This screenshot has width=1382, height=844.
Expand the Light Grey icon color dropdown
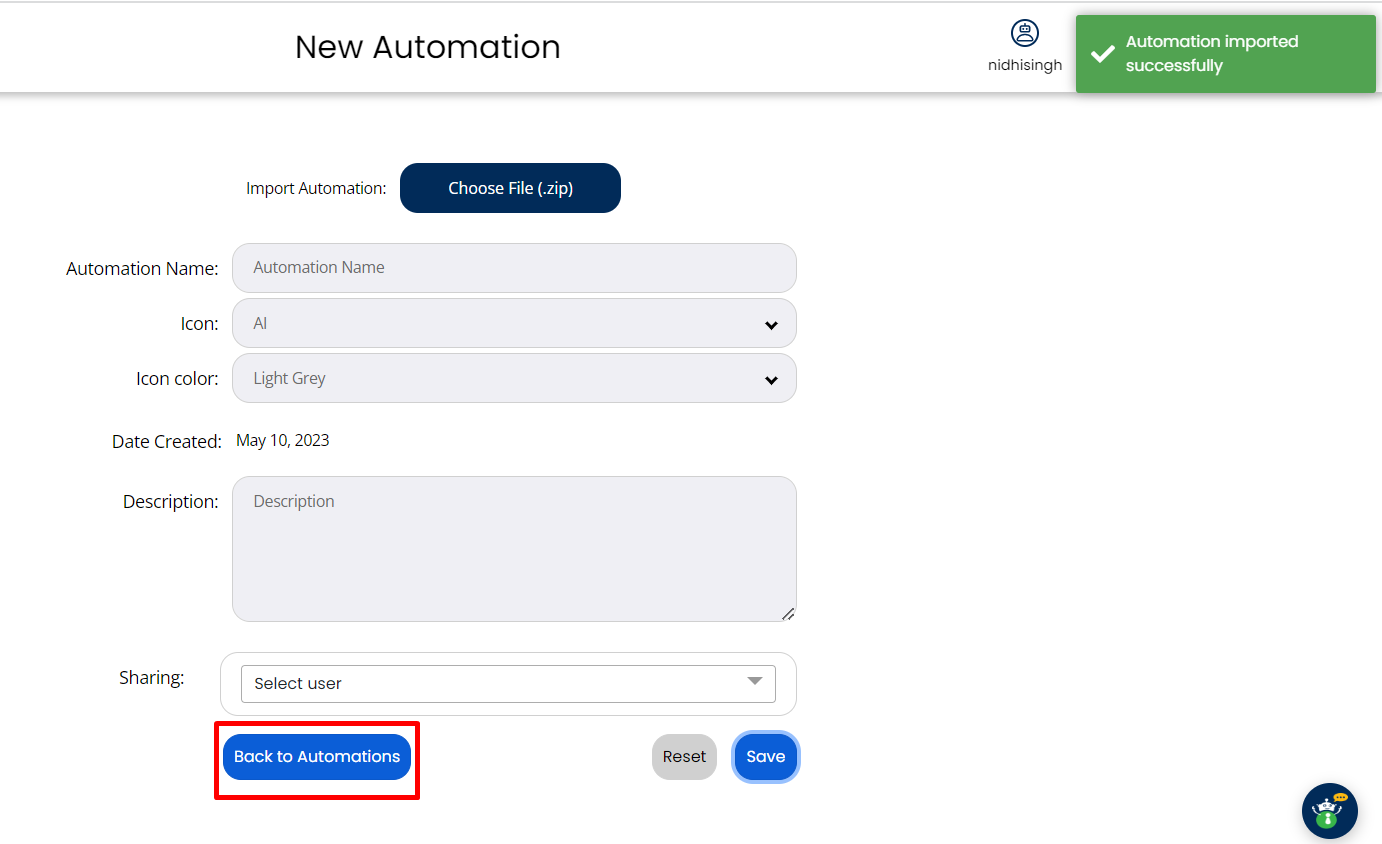[500, 379]
